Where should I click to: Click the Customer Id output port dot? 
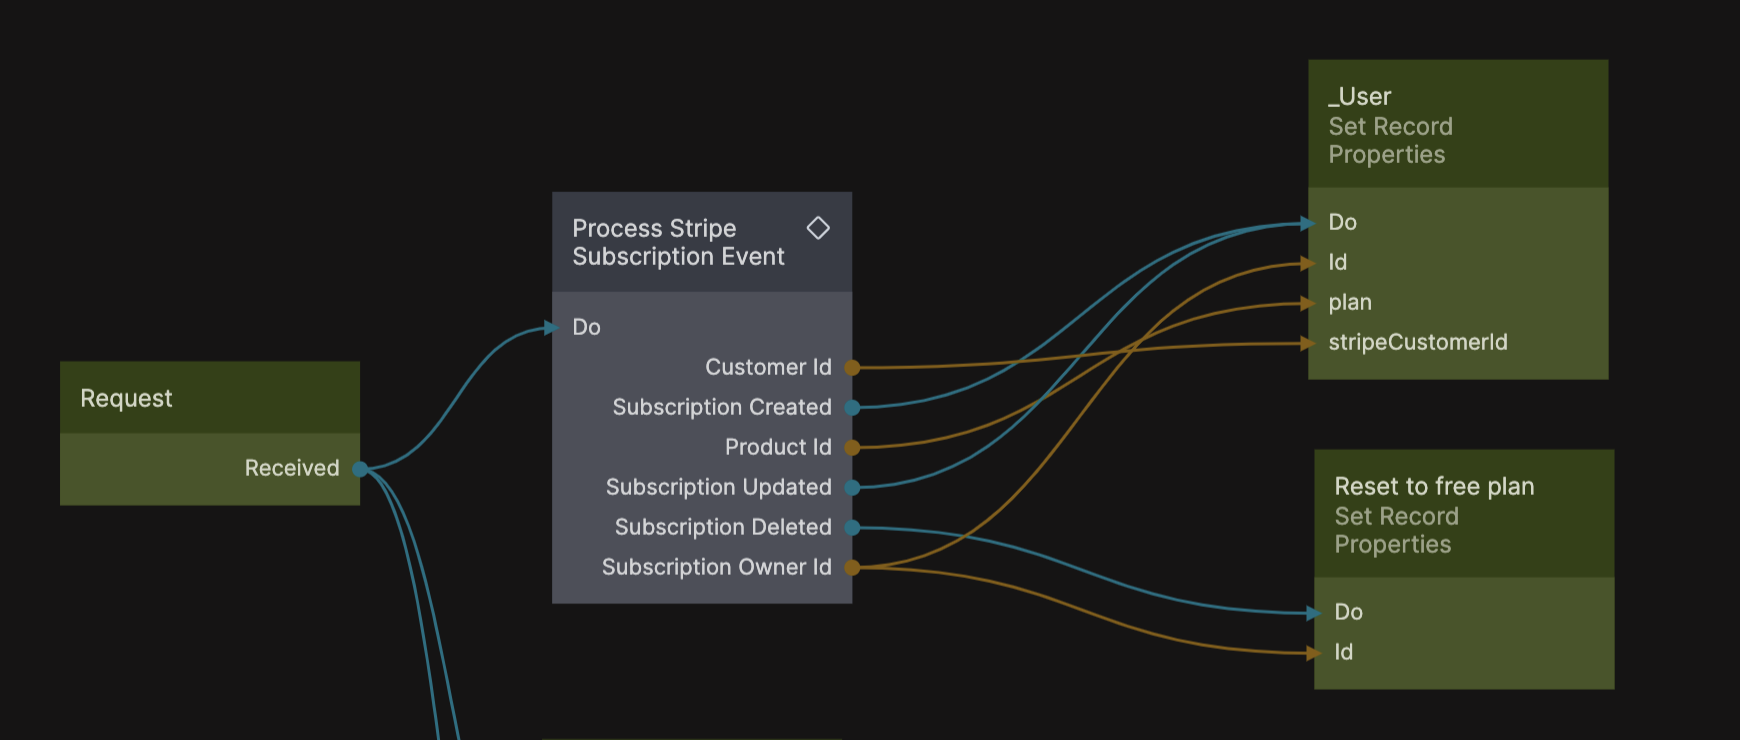(852, 367)
